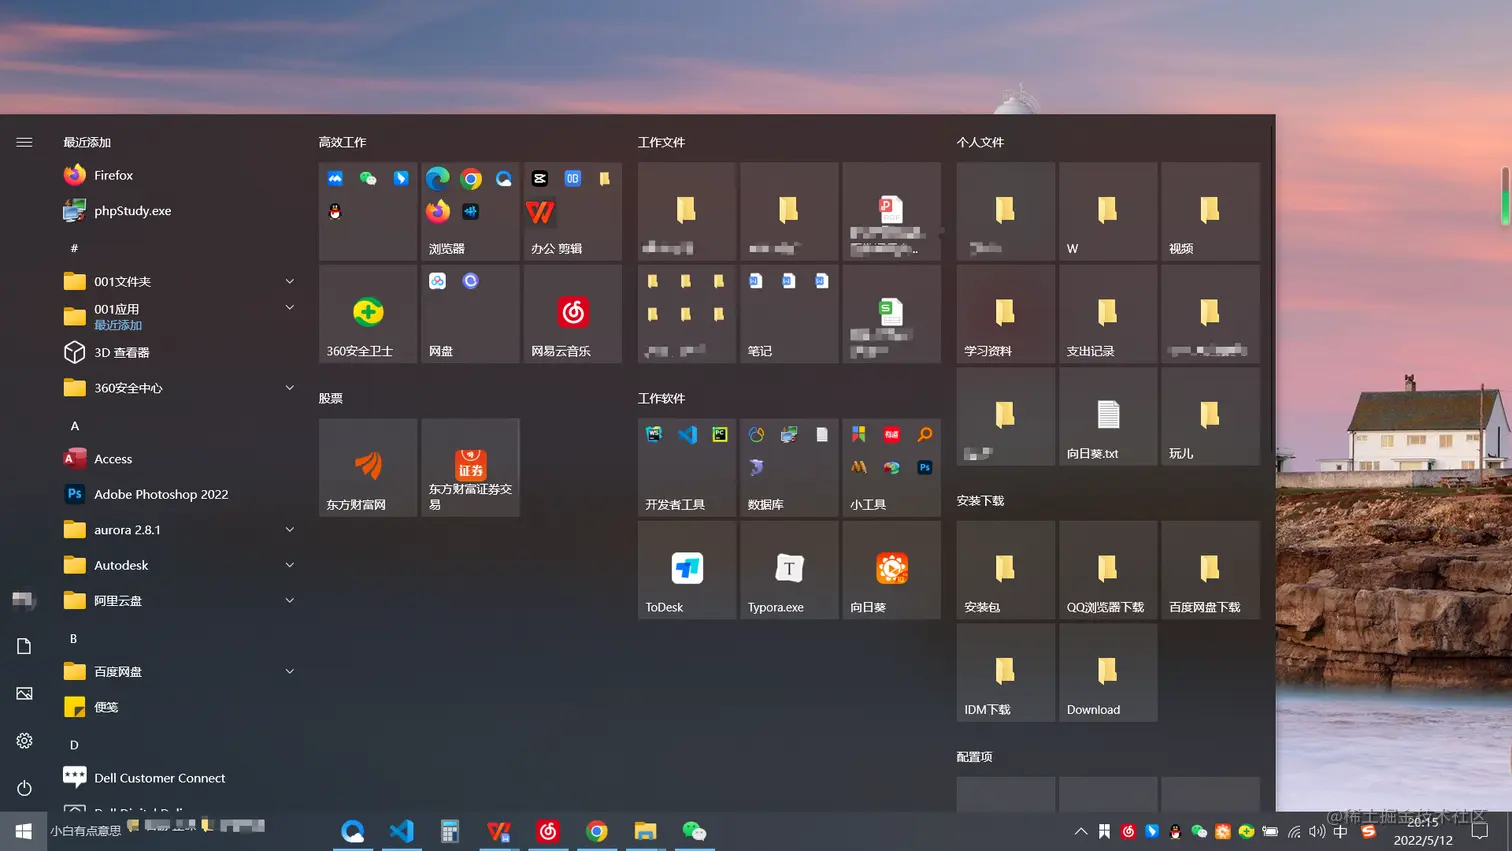Open the 小工具 tile folder

892,468
